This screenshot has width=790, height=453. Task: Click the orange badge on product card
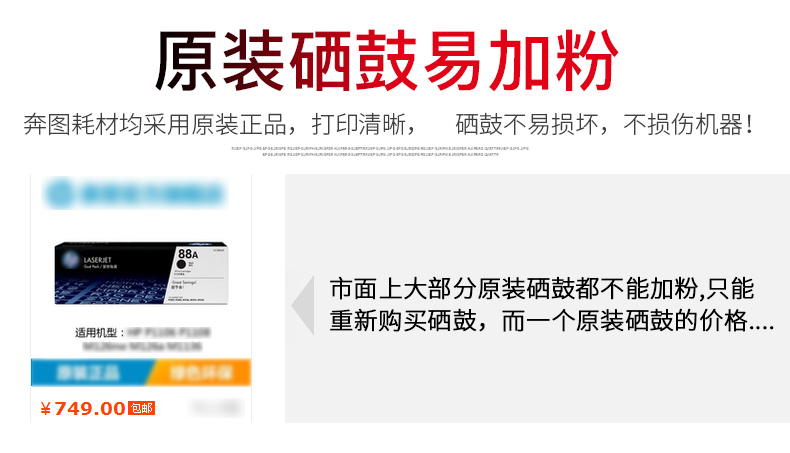200,373
